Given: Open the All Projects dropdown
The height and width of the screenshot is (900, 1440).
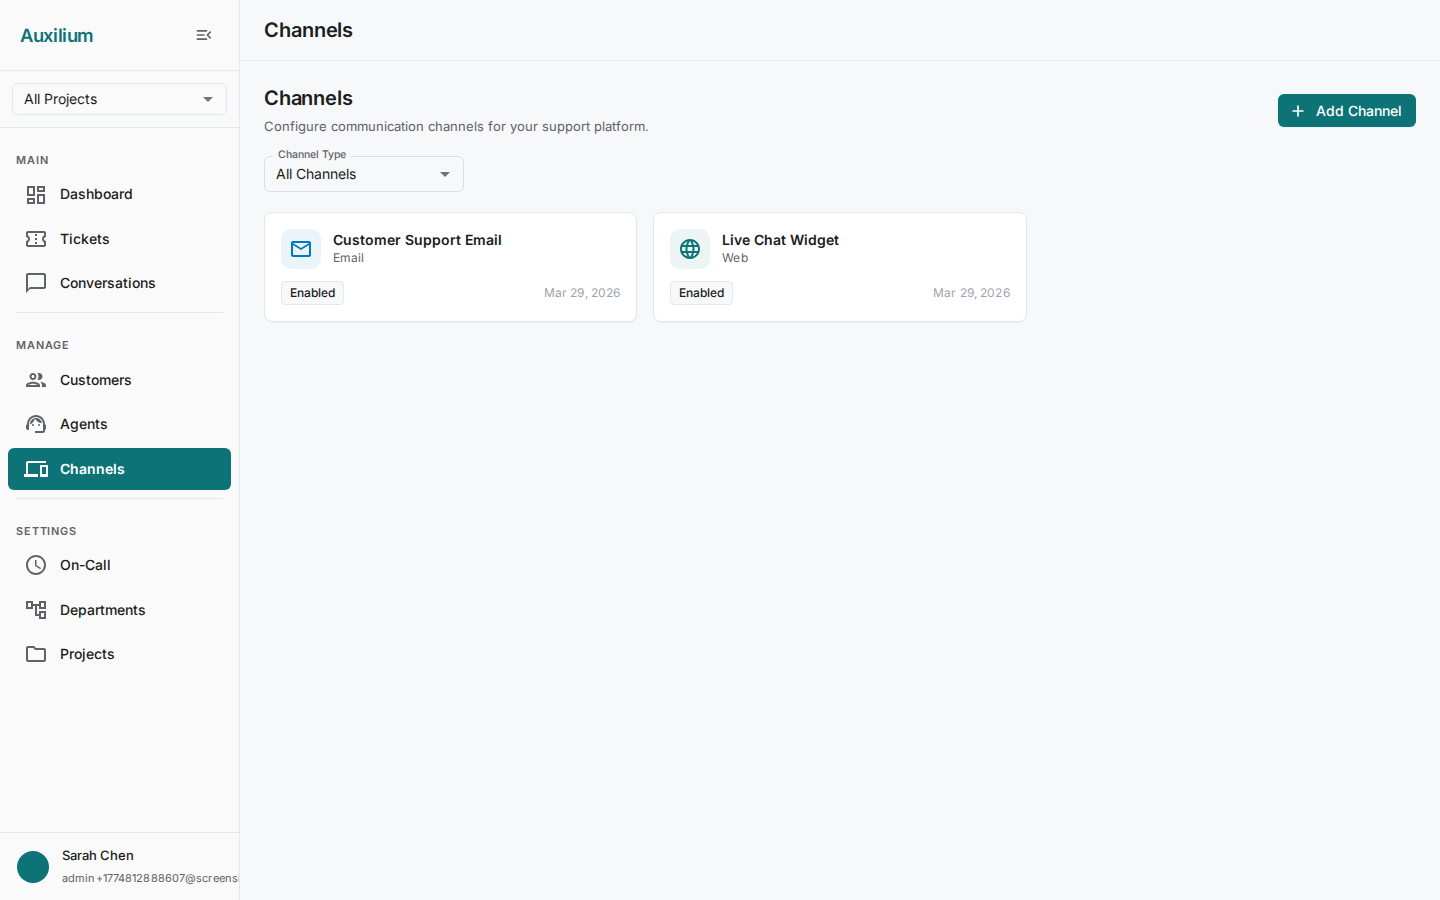Looking at the screenshot, I should 119,99.
